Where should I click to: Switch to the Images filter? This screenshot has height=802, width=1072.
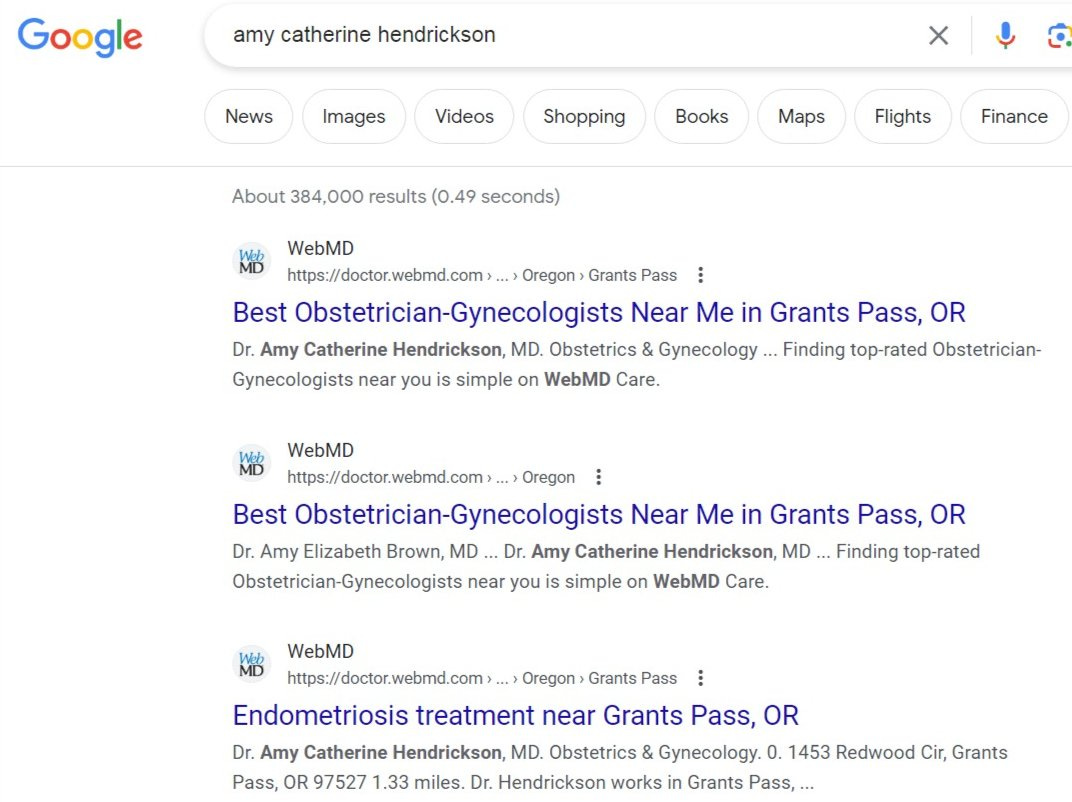[x=353, y=116]
